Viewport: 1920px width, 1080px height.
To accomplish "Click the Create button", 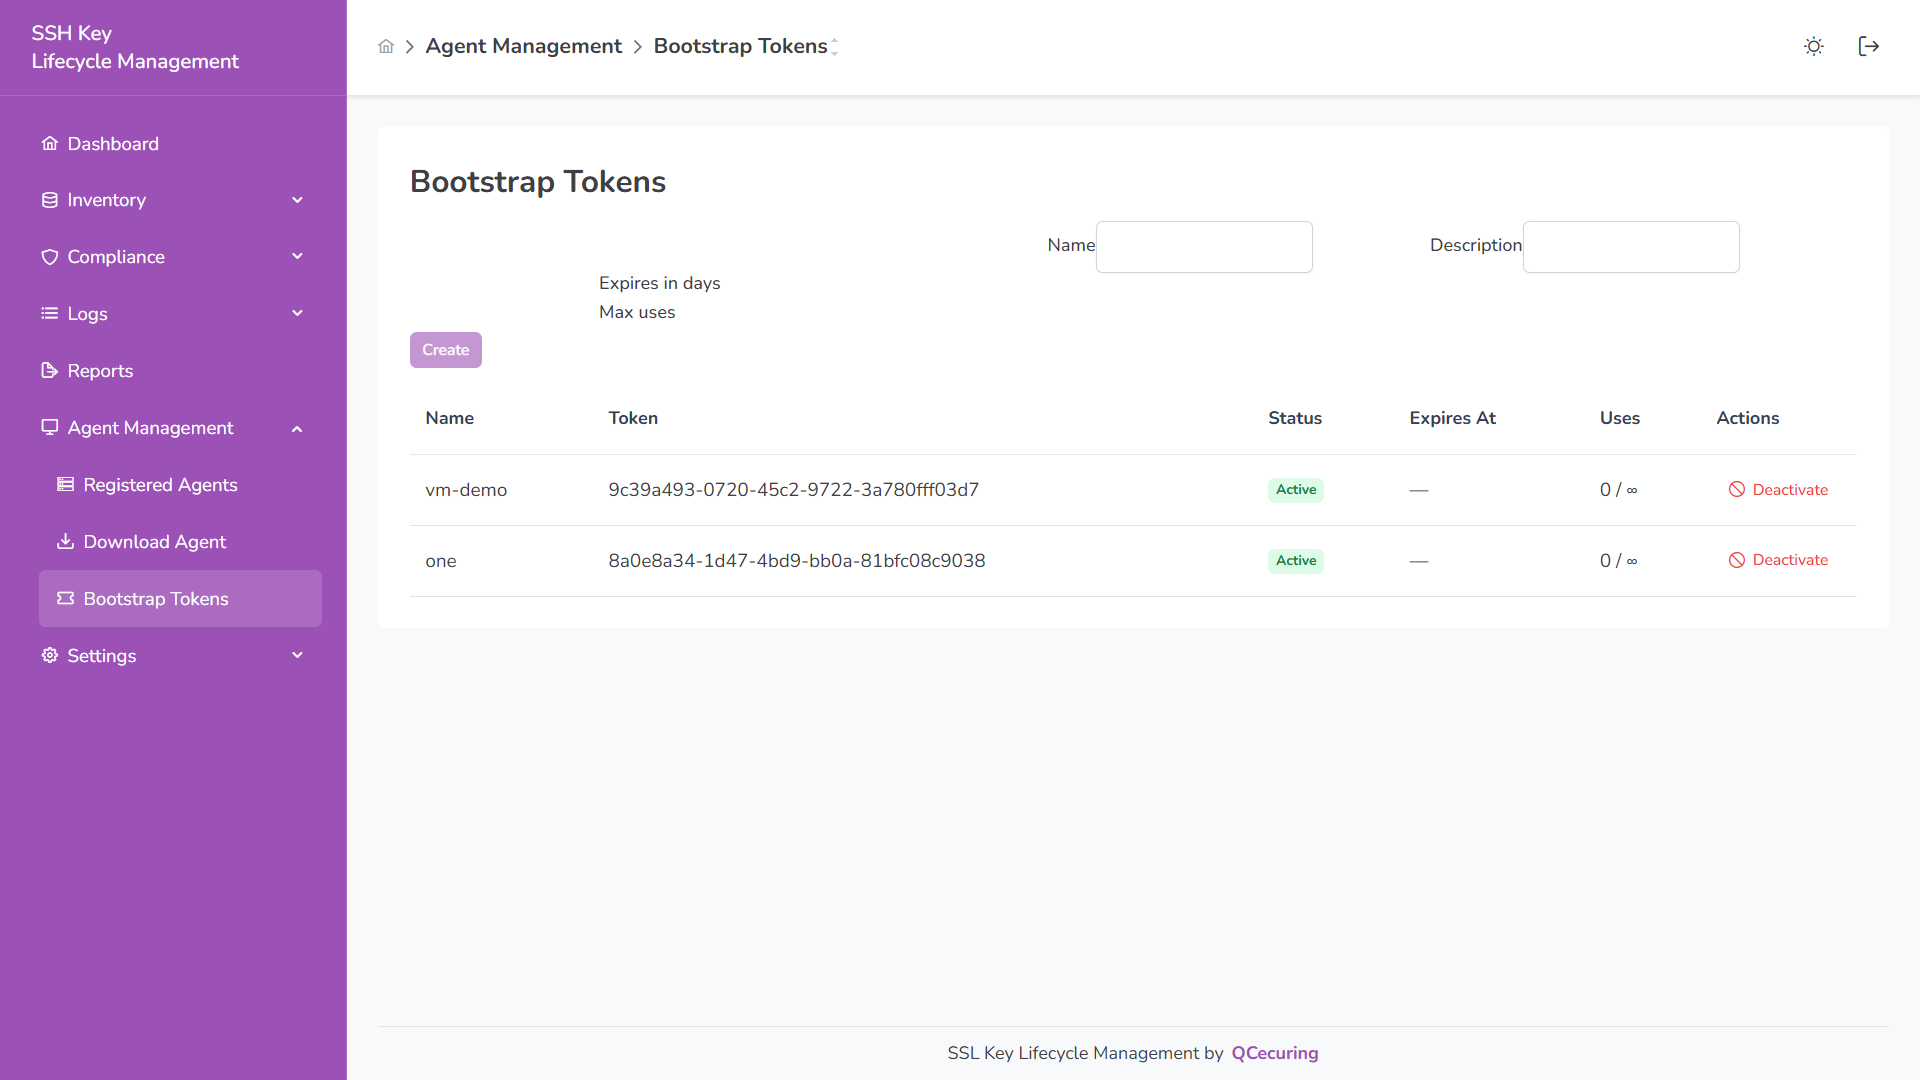I will tap(445, 349).
